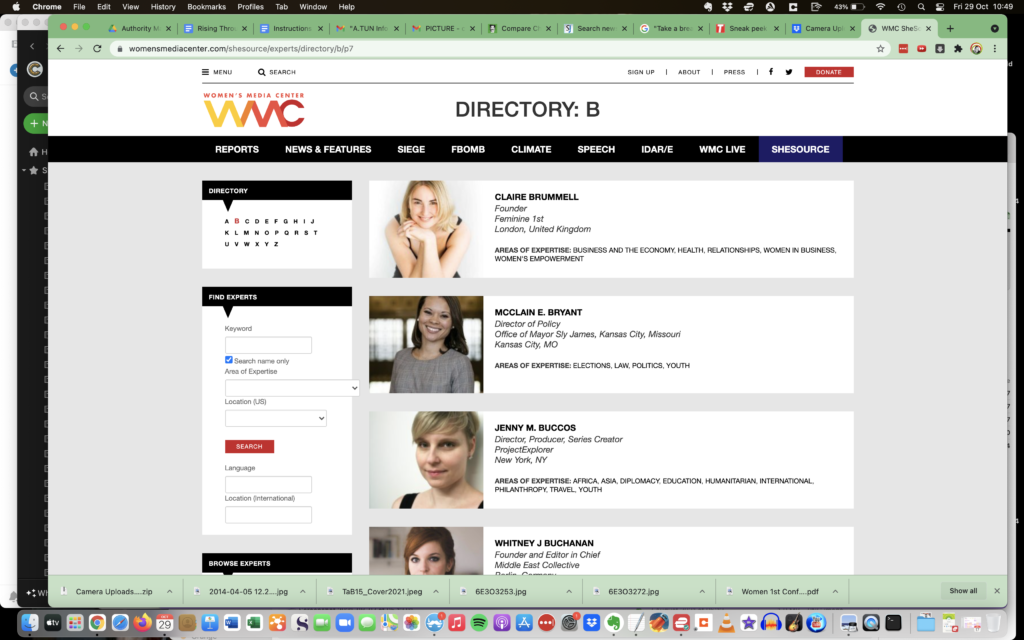This screenshot has width=1024, height=640.
Task: Launch Spotify from the Dock
Action: tap(479, 623)
